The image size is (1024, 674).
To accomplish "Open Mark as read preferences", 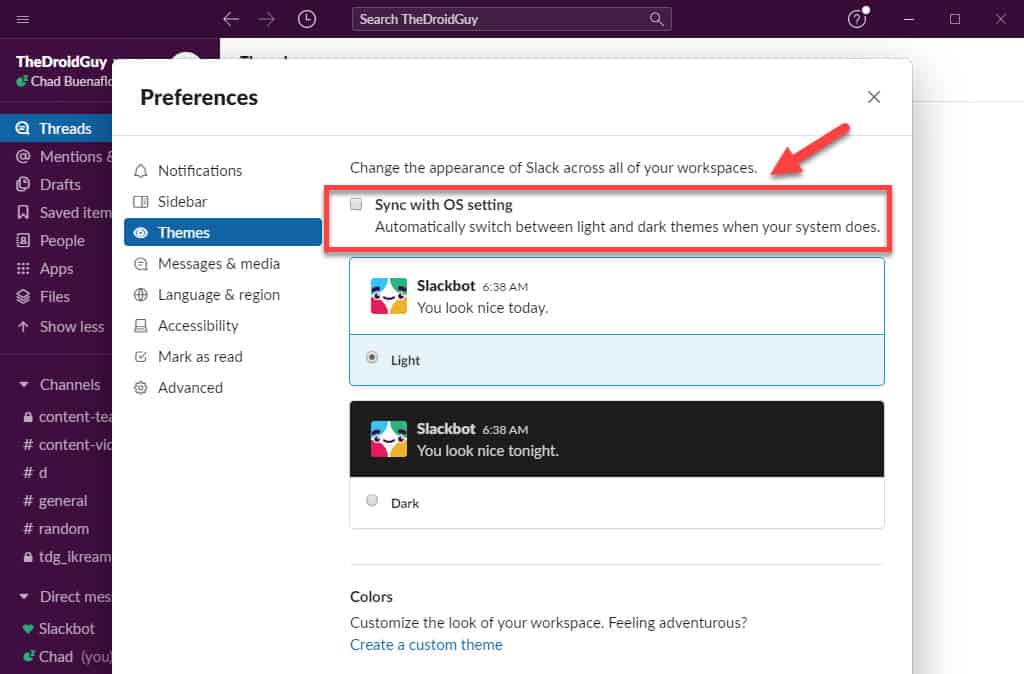I will (x=223, y=357).
